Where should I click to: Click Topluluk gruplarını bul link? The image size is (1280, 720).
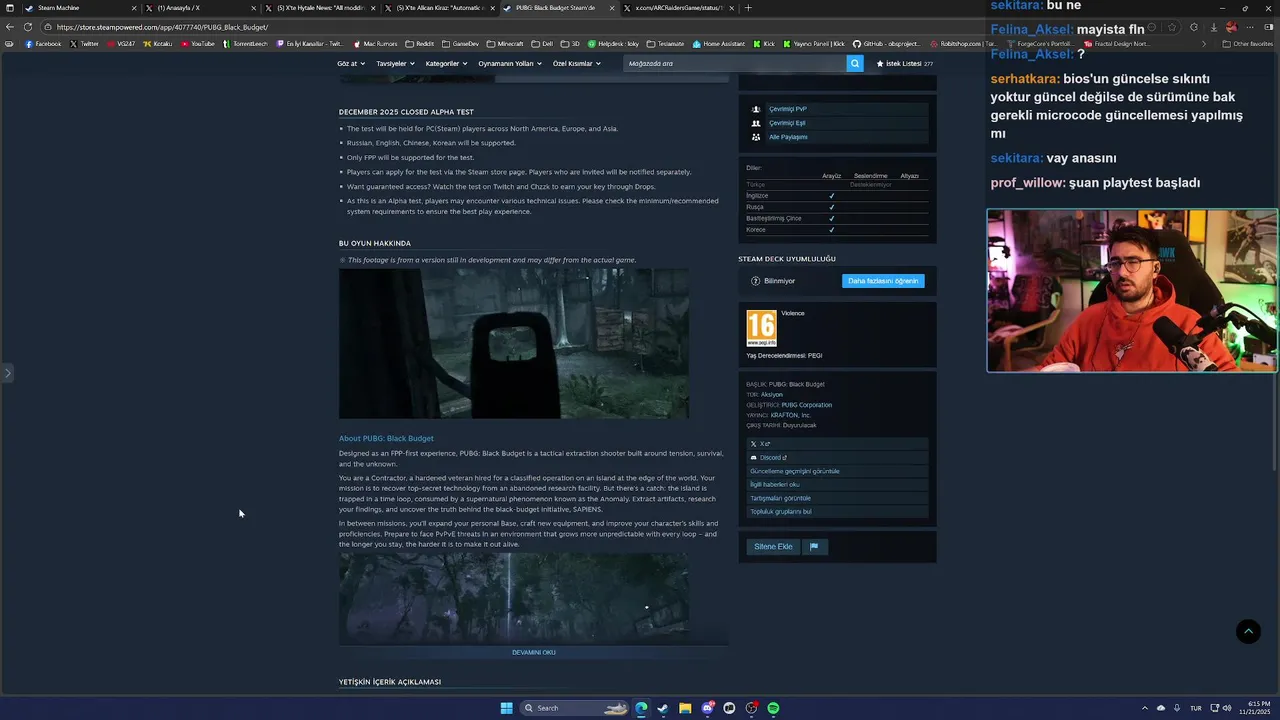[837, 512]
